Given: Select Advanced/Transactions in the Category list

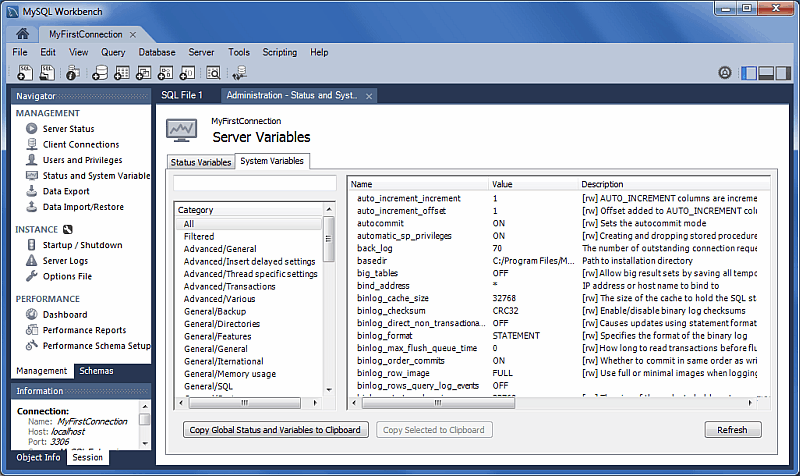Looking at the screenshot, I should point(229,287).
